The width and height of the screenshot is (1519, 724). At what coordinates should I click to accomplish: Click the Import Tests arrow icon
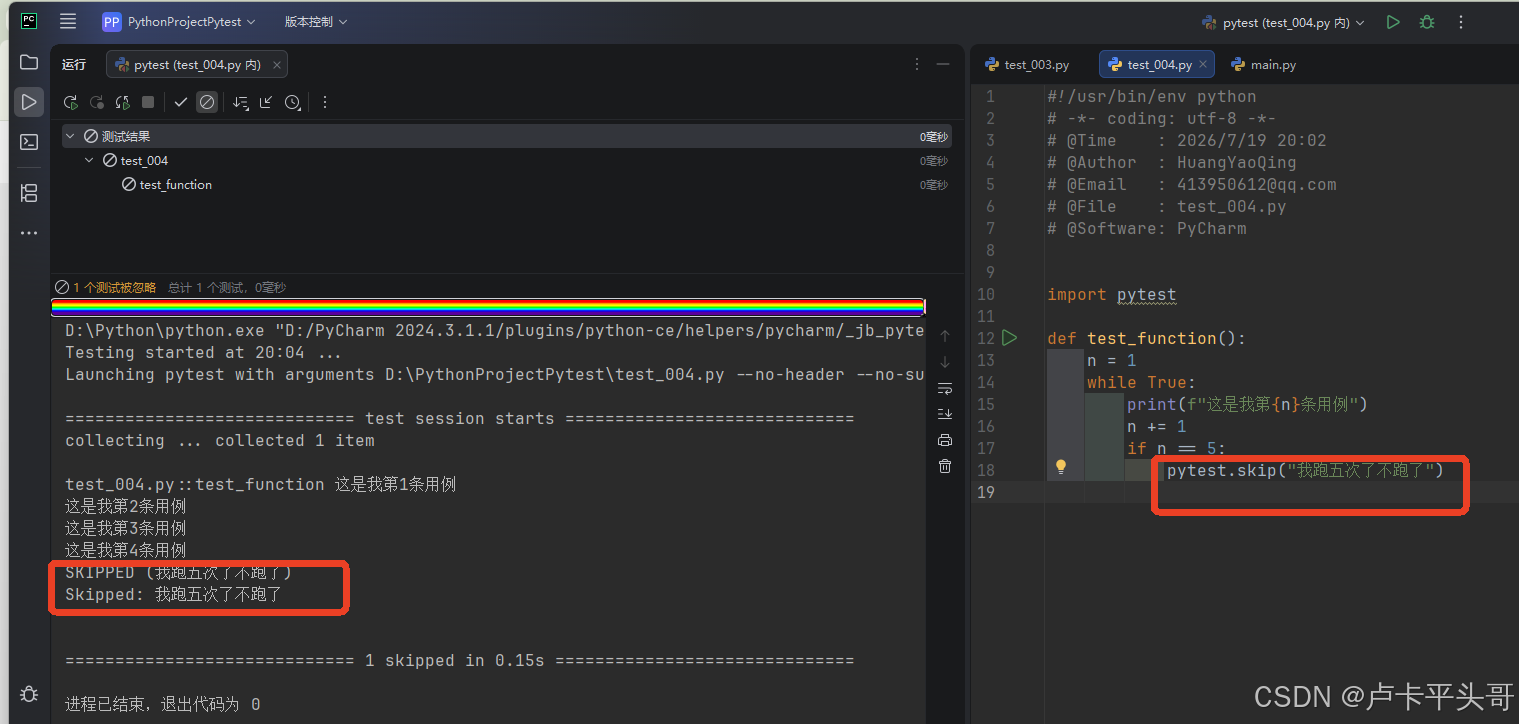pos(266,102)
